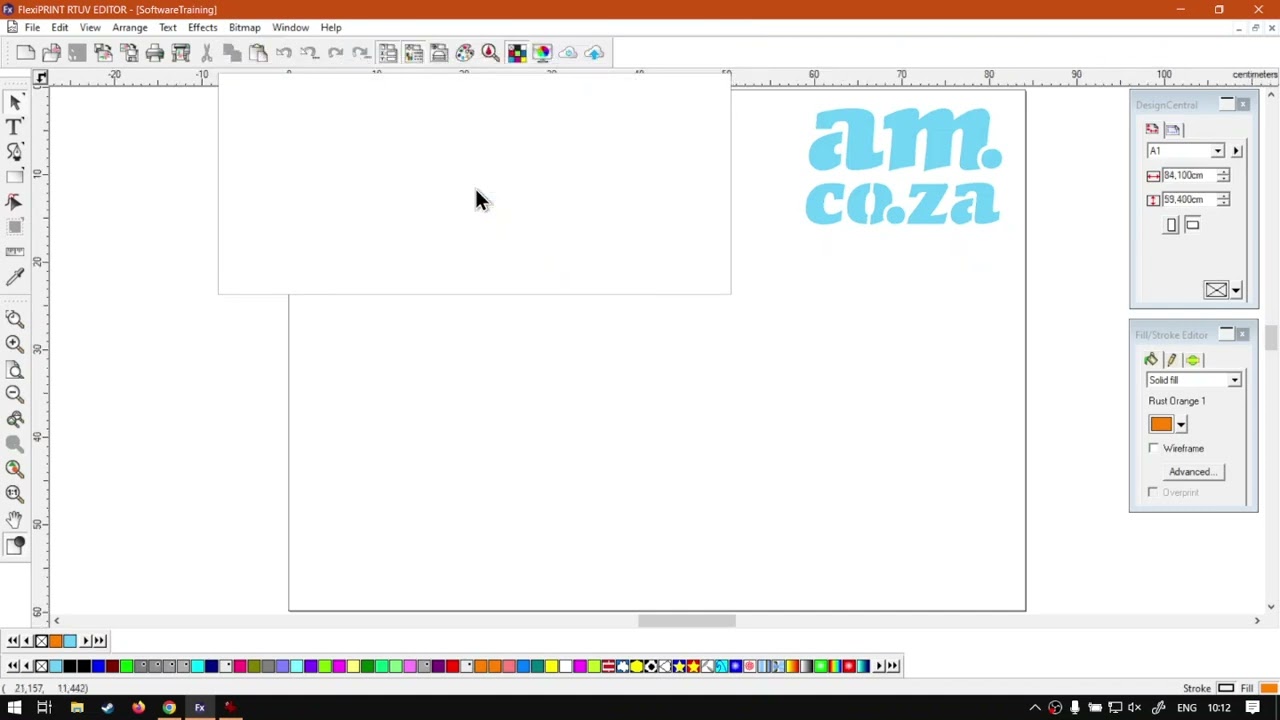Enable the Wireframe checkbox

[x=1154, y=449]
